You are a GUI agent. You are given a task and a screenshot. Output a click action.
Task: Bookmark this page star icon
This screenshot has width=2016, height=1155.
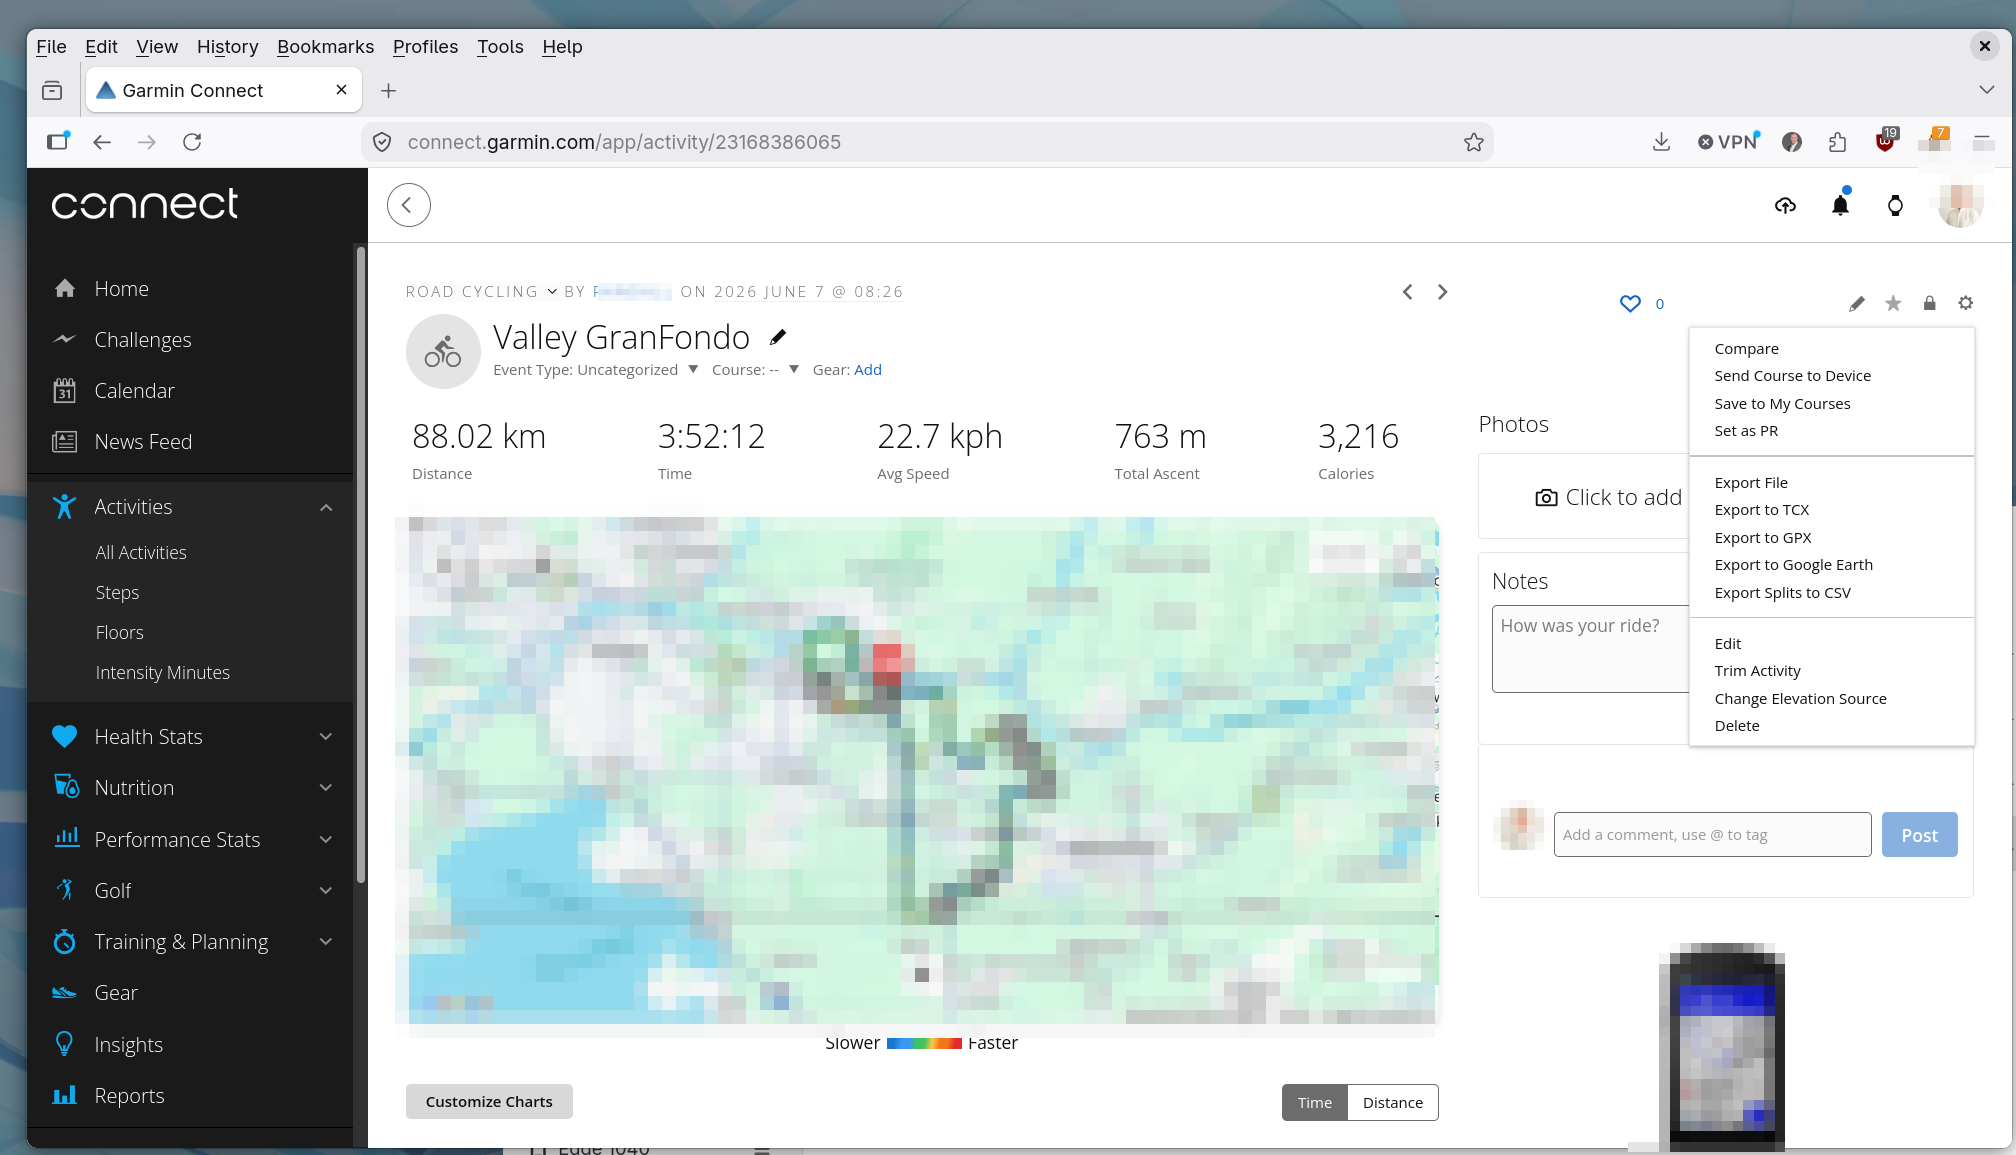point(1473,142)
